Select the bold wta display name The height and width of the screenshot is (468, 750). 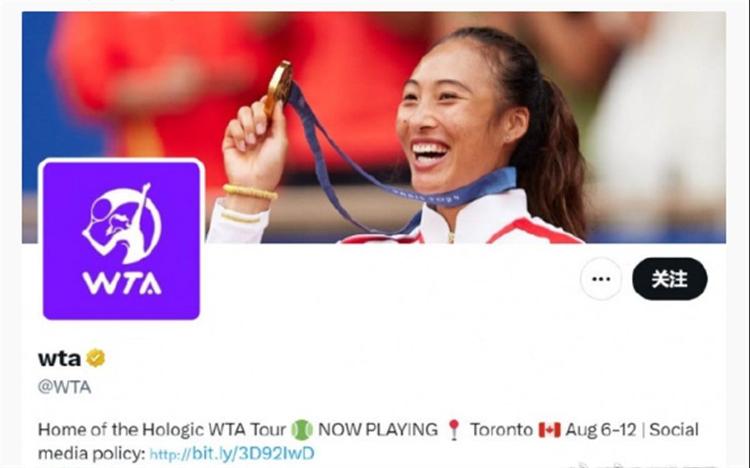click(x=59, y=358)
